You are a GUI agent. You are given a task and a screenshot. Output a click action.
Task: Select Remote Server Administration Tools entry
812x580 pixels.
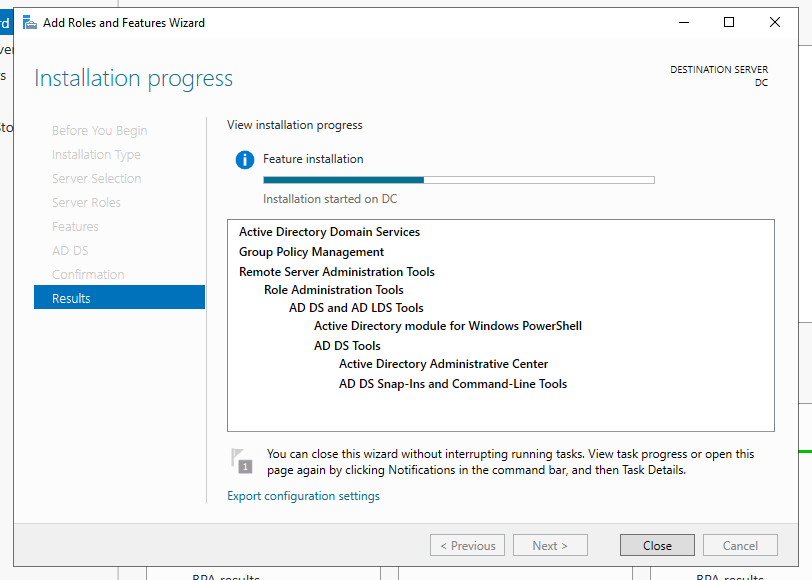[x=336, y=271]
